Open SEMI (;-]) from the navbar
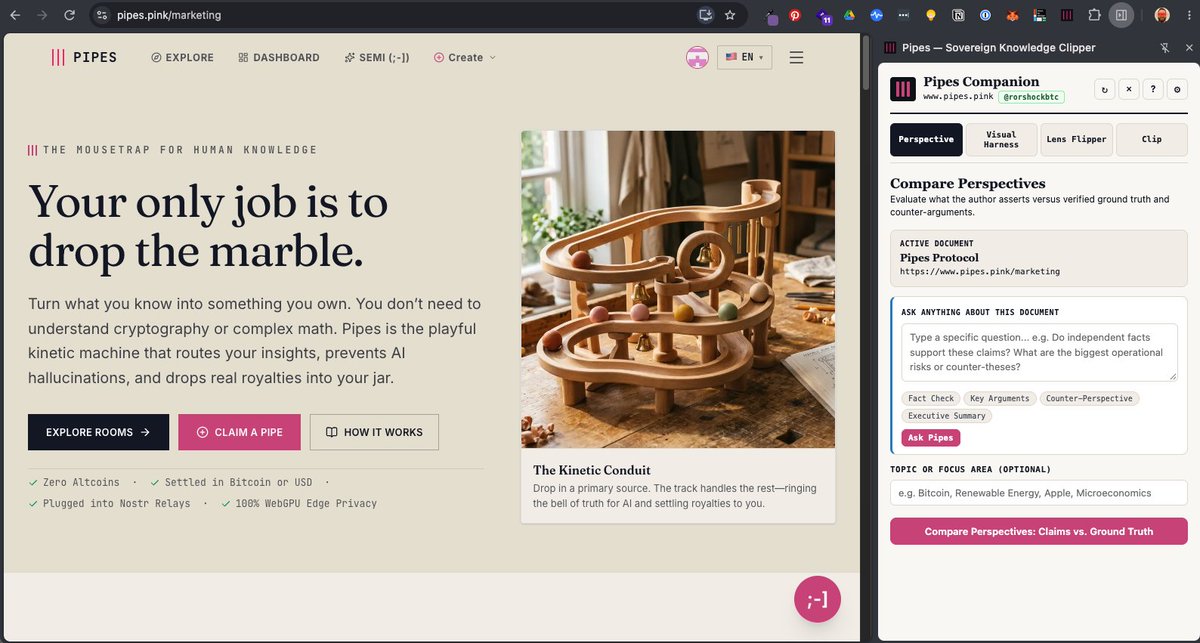The height and width of the screenshot is (643, 1200). pos(377,58)
